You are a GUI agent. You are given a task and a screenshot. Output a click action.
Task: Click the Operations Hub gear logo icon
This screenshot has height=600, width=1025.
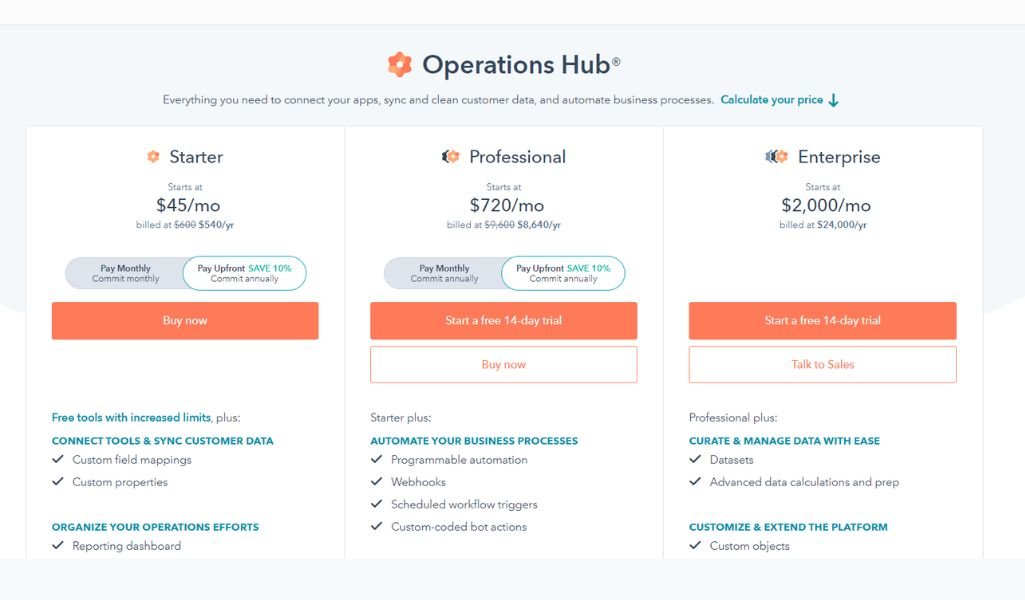click(399, 65)
